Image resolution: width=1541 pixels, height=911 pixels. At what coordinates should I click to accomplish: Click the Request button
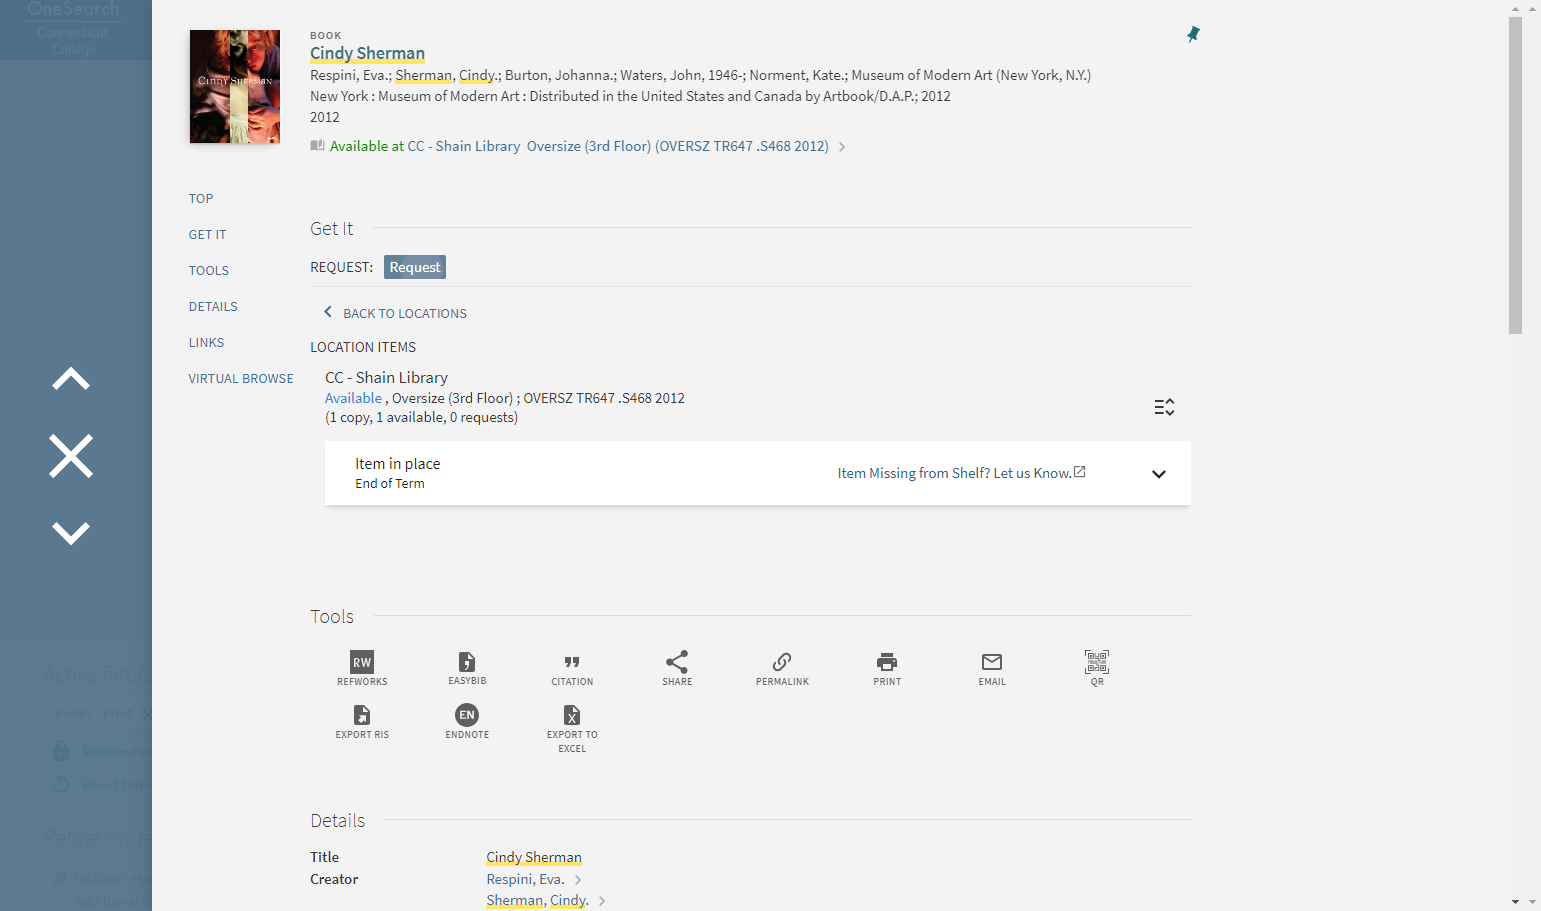[x=415, y=267]
